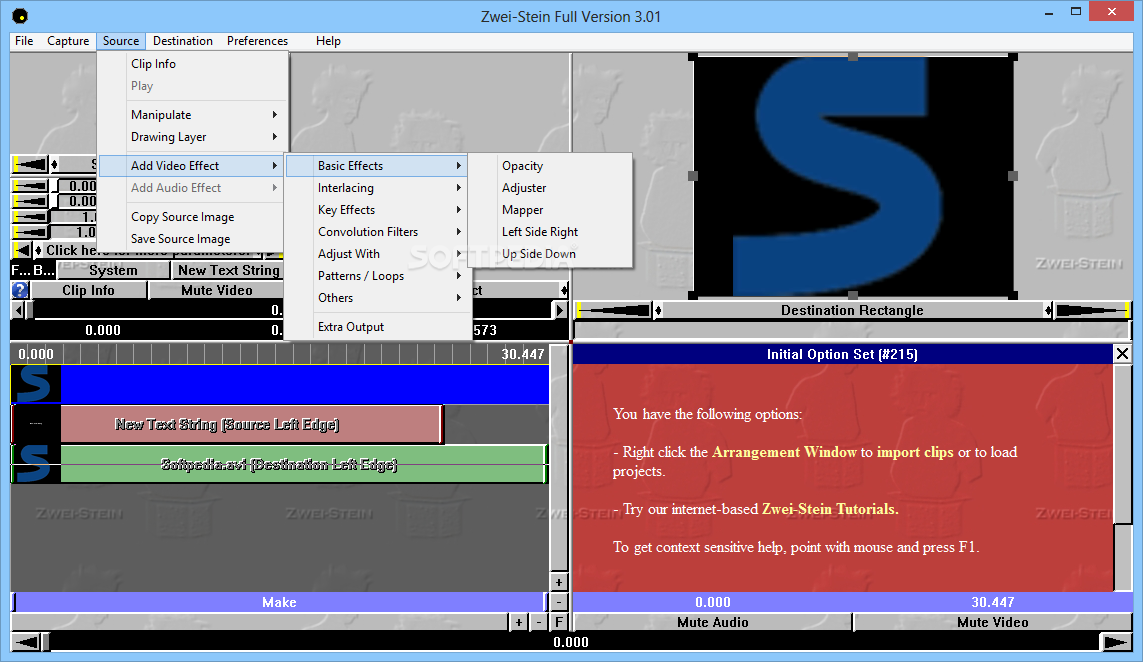Expand the Interlacing effects submenu

point(377,187)
